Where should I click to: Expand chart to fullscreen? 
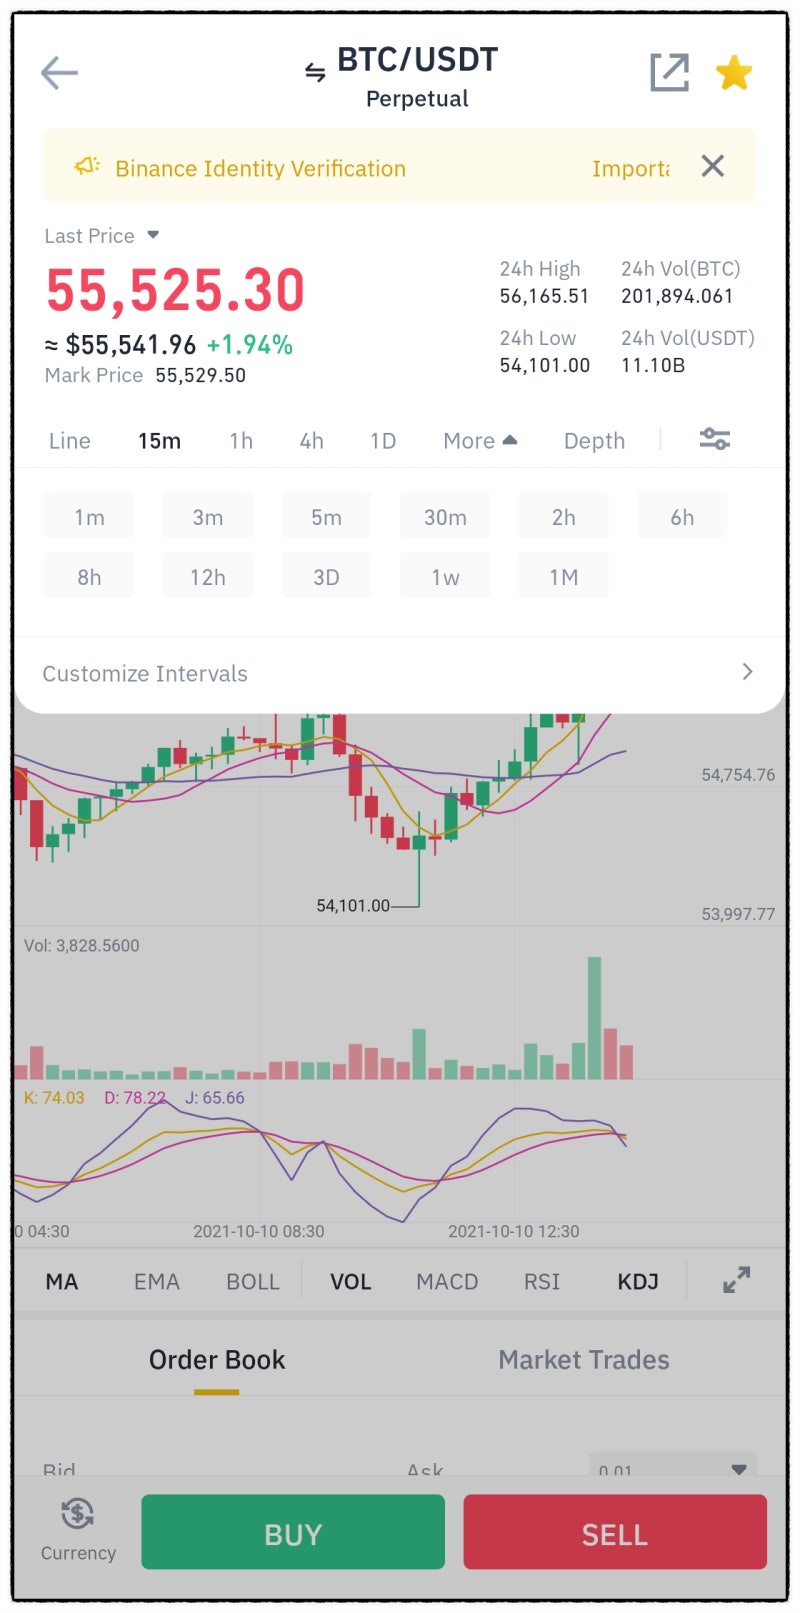coord(736,1280)
